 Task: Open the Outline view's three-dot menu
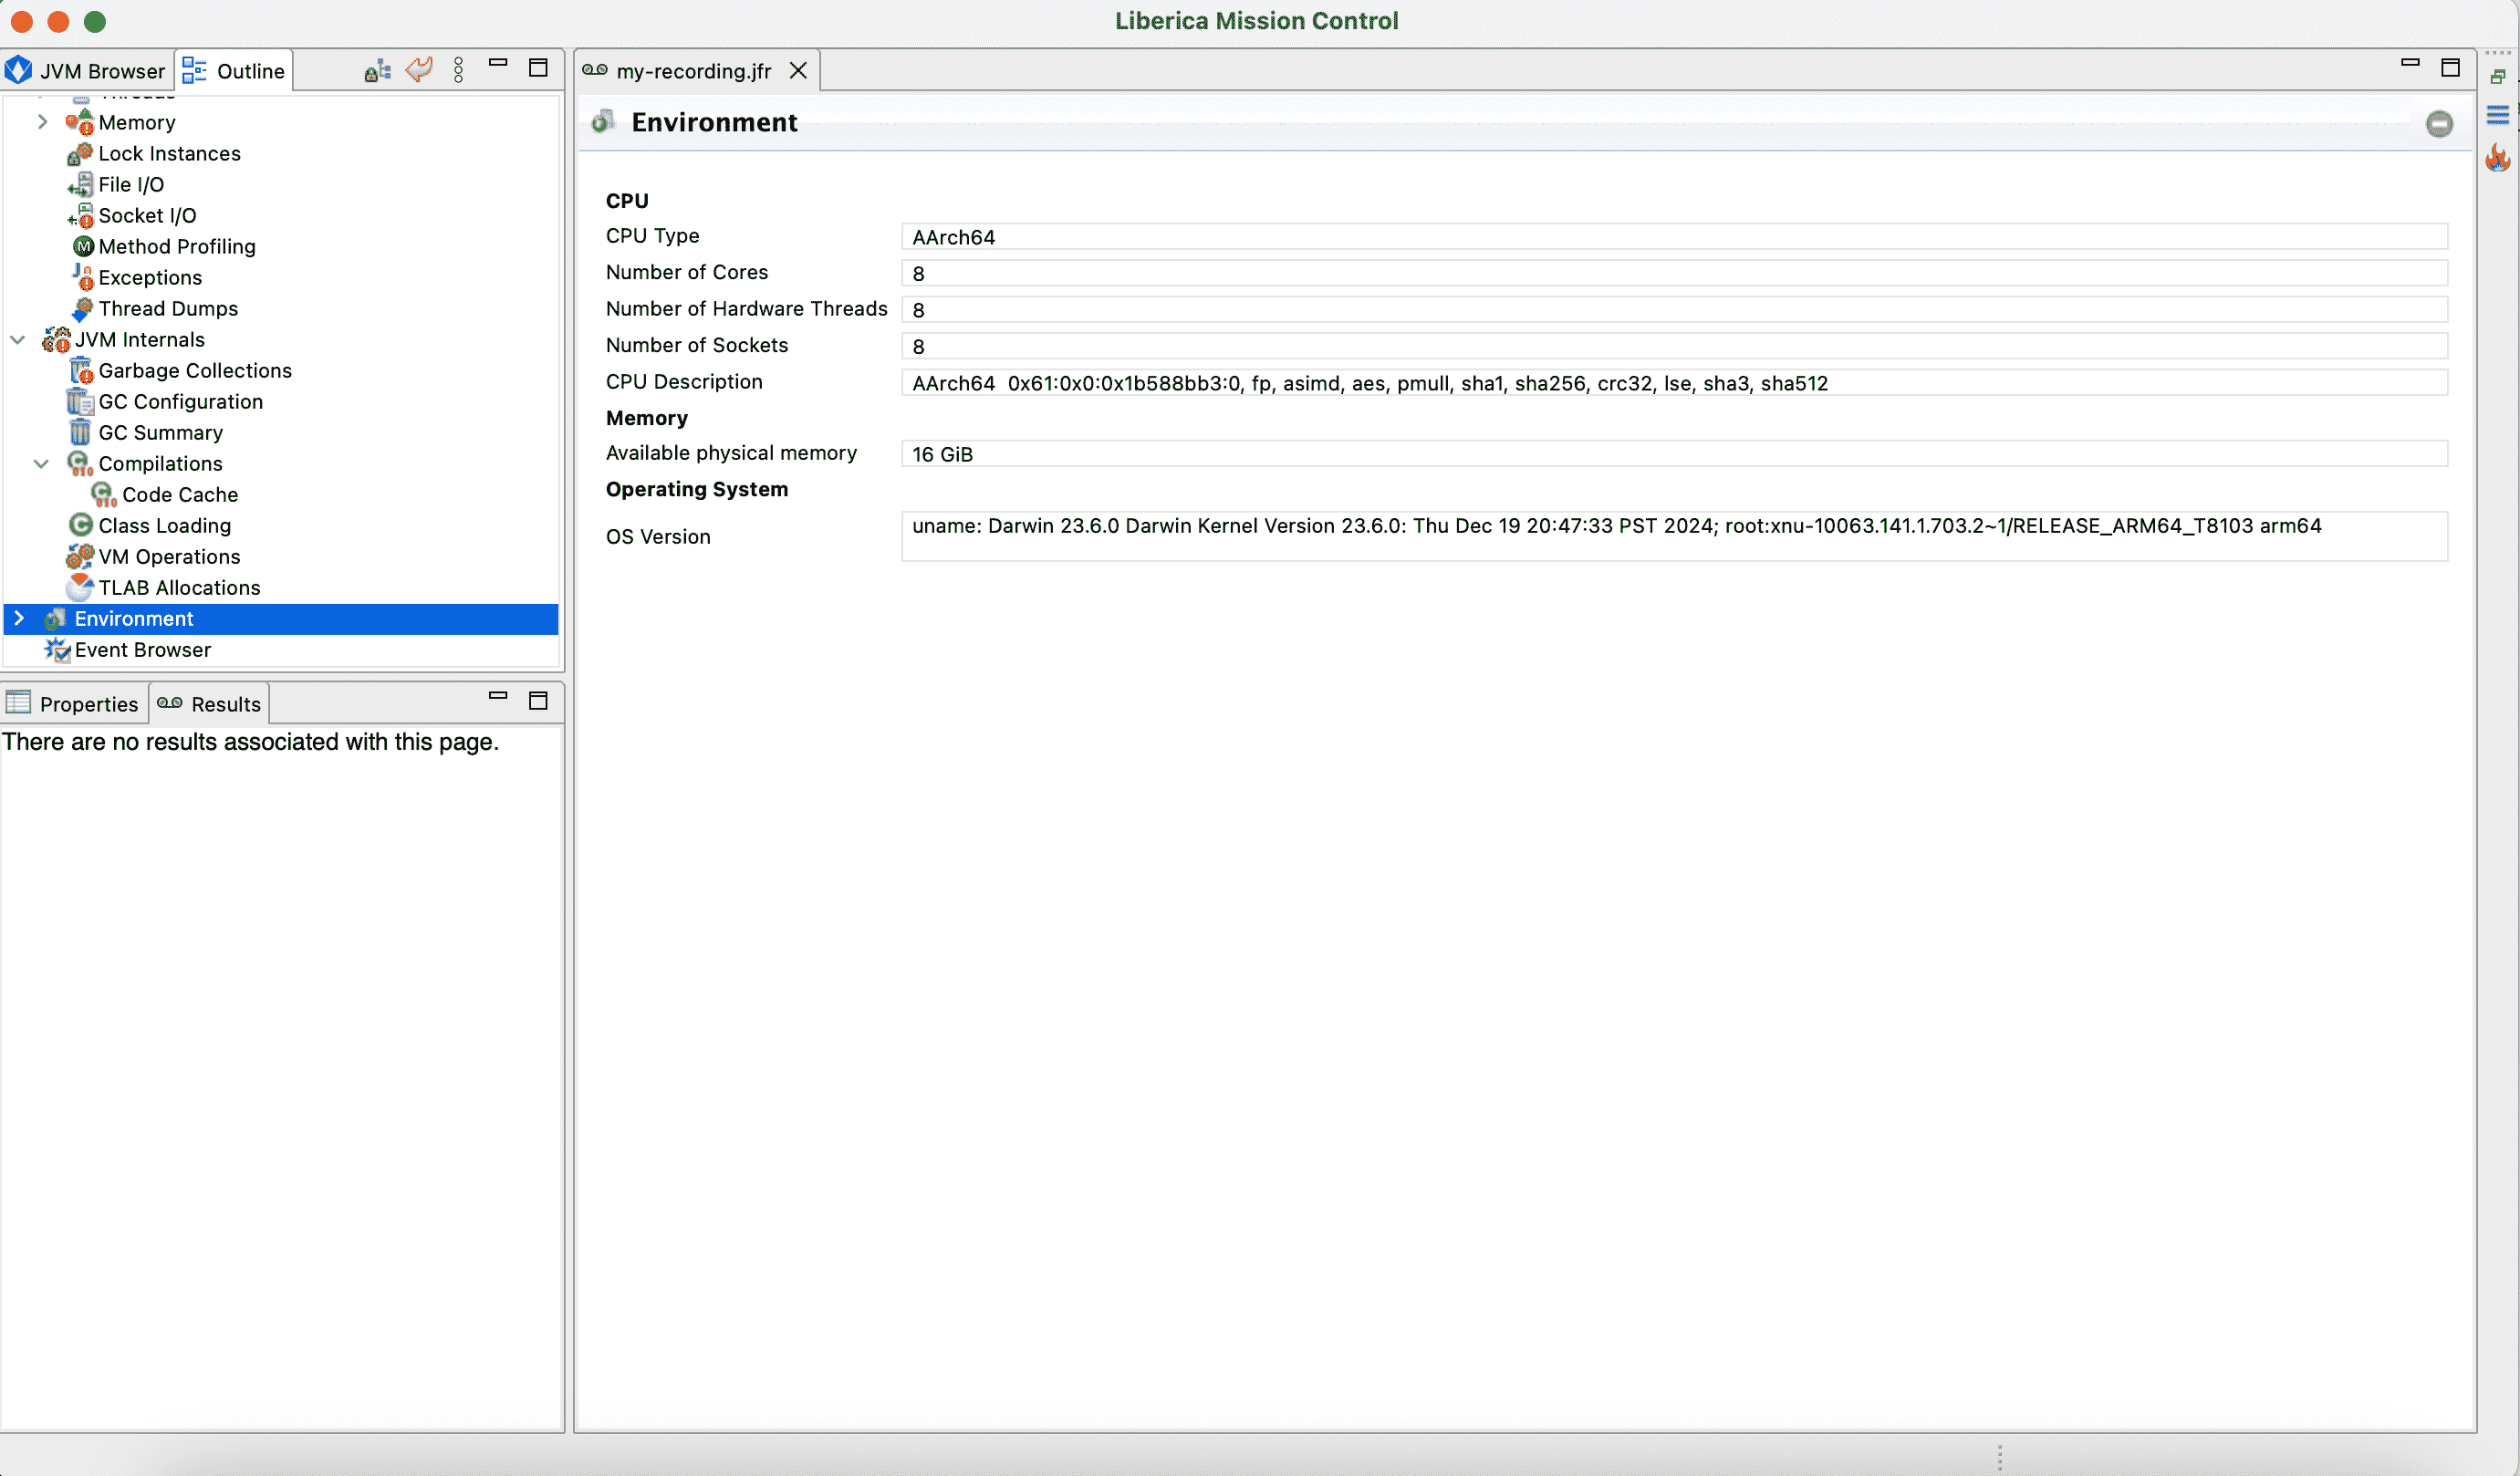458,70
